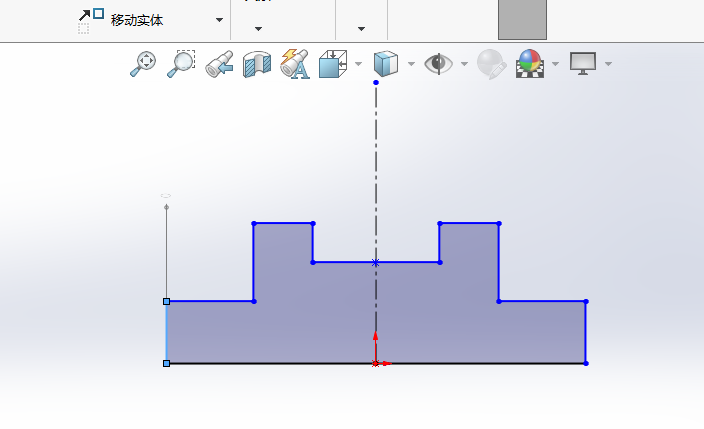Open the Hide/Show Items dropdown arrow

464,64
